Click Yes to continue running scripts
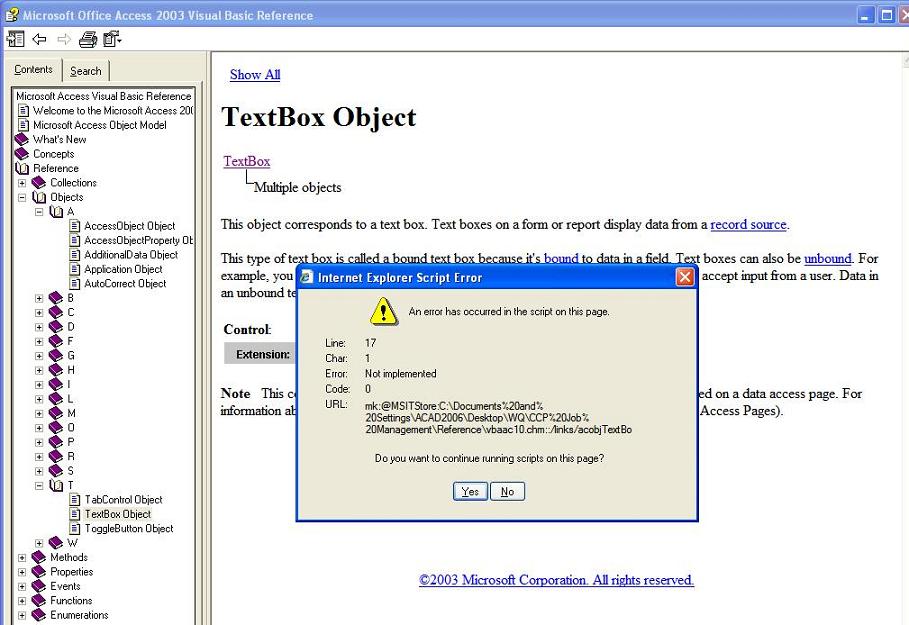Image resolution: width=909 pixels, height=625 pixels. pos(470,492)
